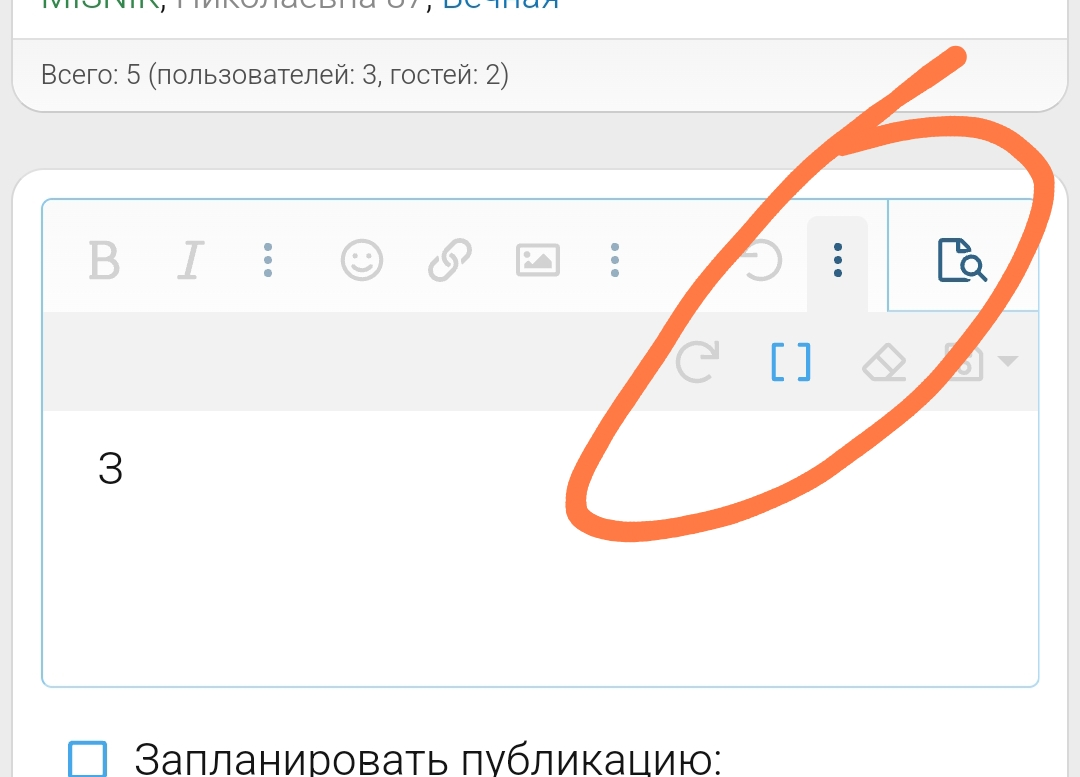Insert a link with chain icon

tap(450, 260)
